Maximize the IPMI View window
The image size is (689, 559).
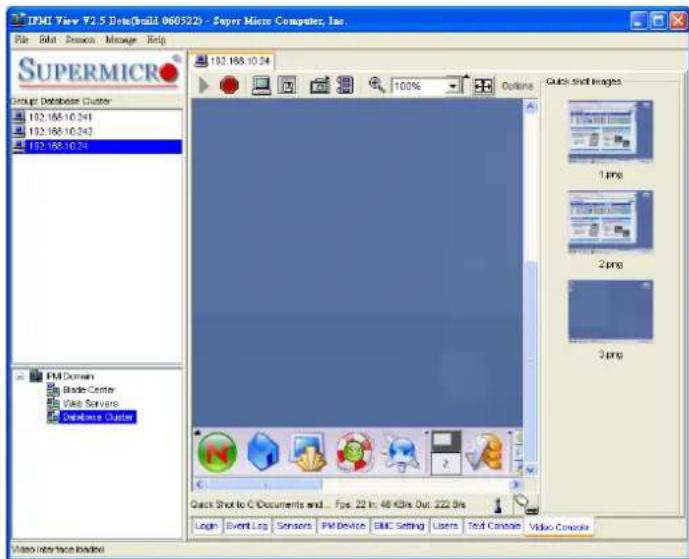[x=659, y=21]
